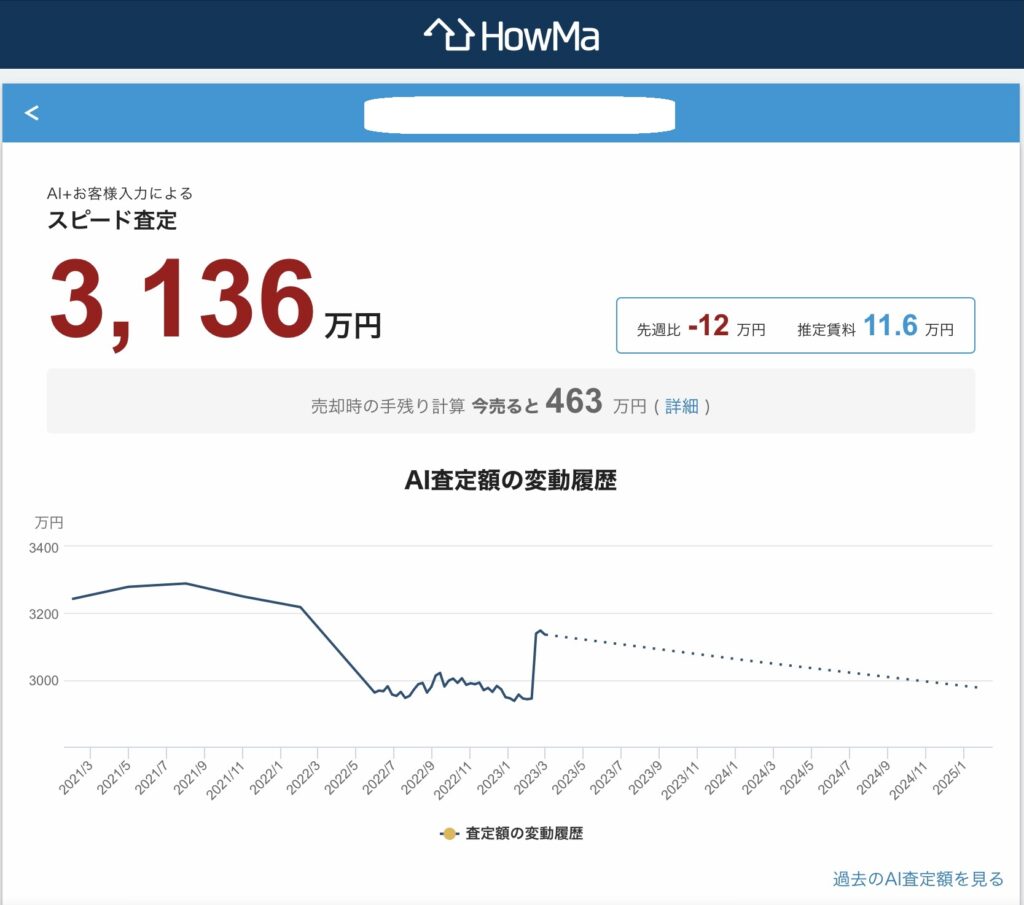Toggle the 査定額の変動履歴 legend entry
This screenshot has width=1024, height=905.
click(x=511, y=834)
